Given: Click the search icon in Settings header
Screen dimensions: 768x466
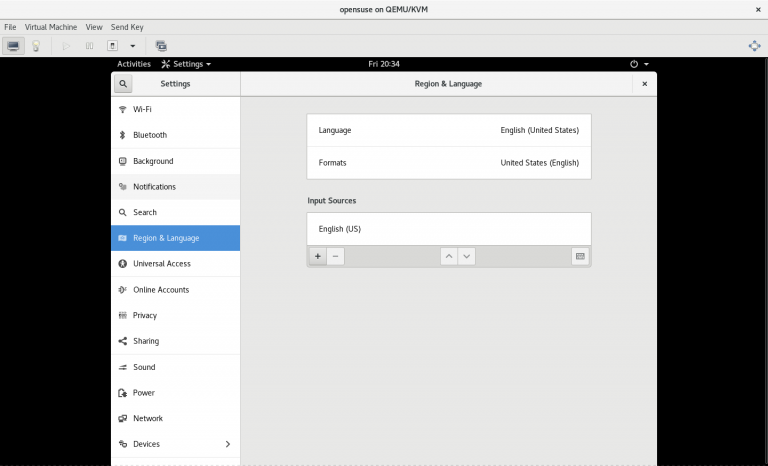Looking at the screenshot, I should (x=123, y=84).
